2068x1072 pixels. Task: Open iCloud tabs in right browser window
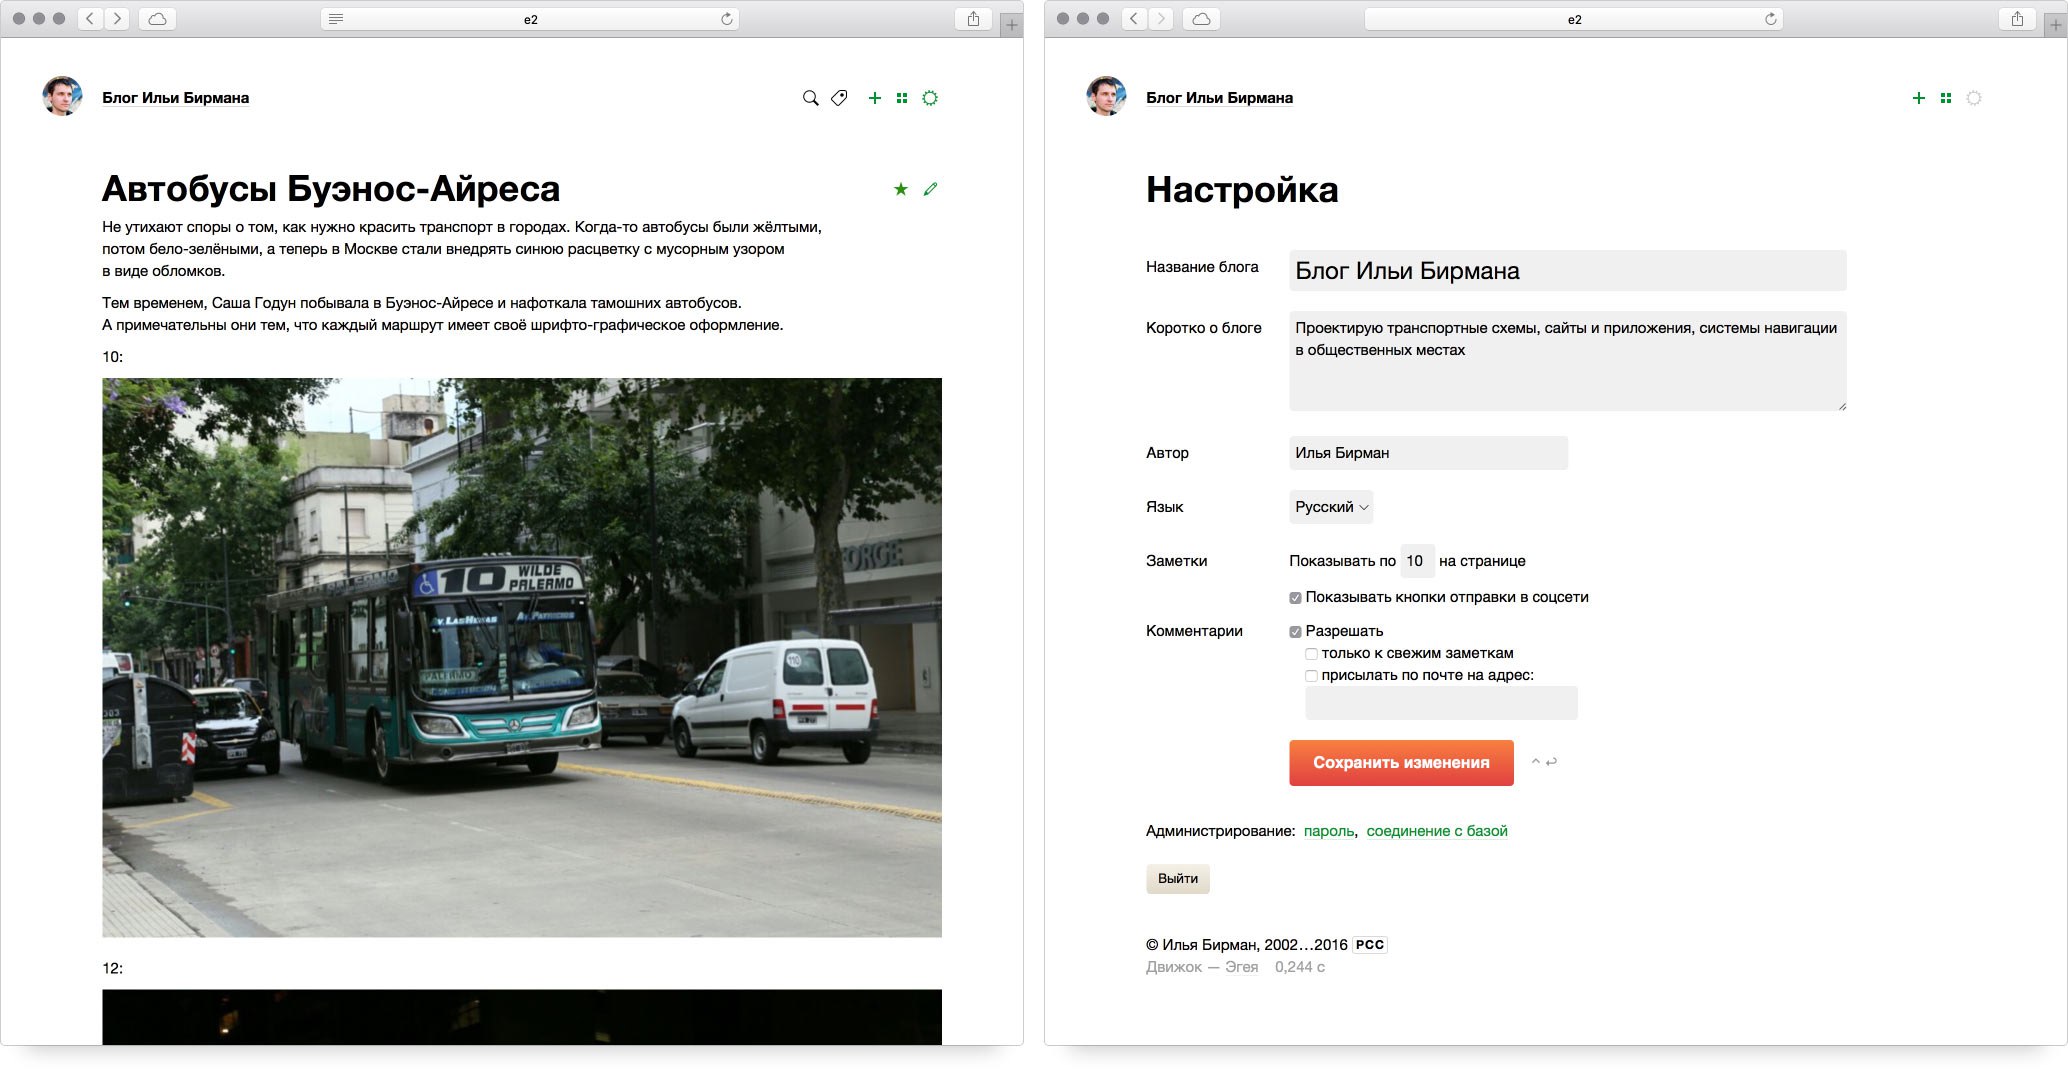coord(1202,19)
